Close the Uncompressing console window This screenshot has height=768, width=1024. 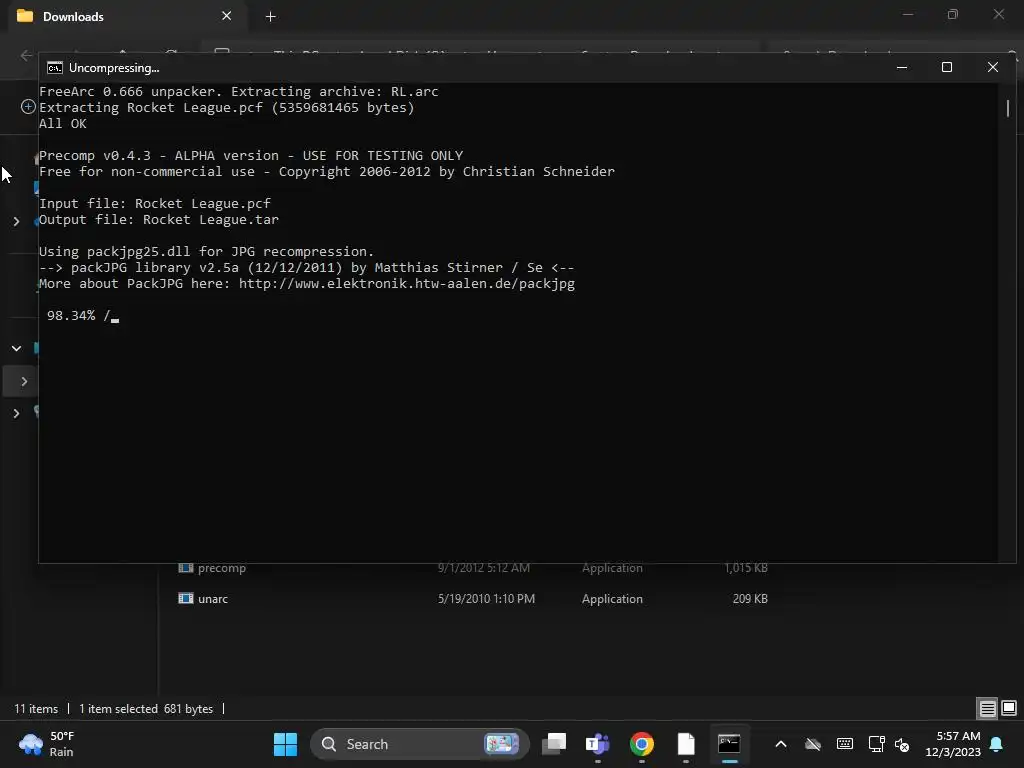tap(993, 67)
